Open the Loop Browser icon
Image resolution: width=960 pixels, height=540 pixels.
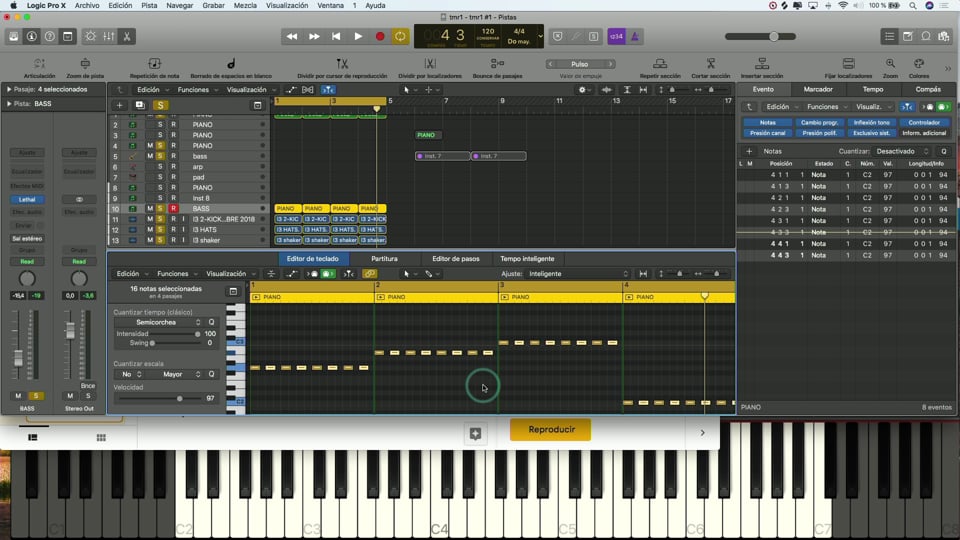926,36
